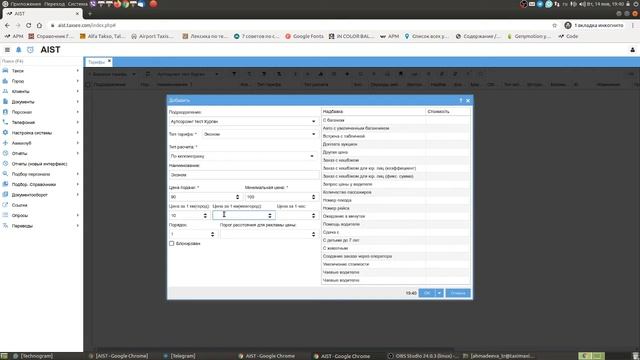Click the help question mark in Добавить dialog
The height and width of the screenshot is (360, 640).
tap(461, 100)
